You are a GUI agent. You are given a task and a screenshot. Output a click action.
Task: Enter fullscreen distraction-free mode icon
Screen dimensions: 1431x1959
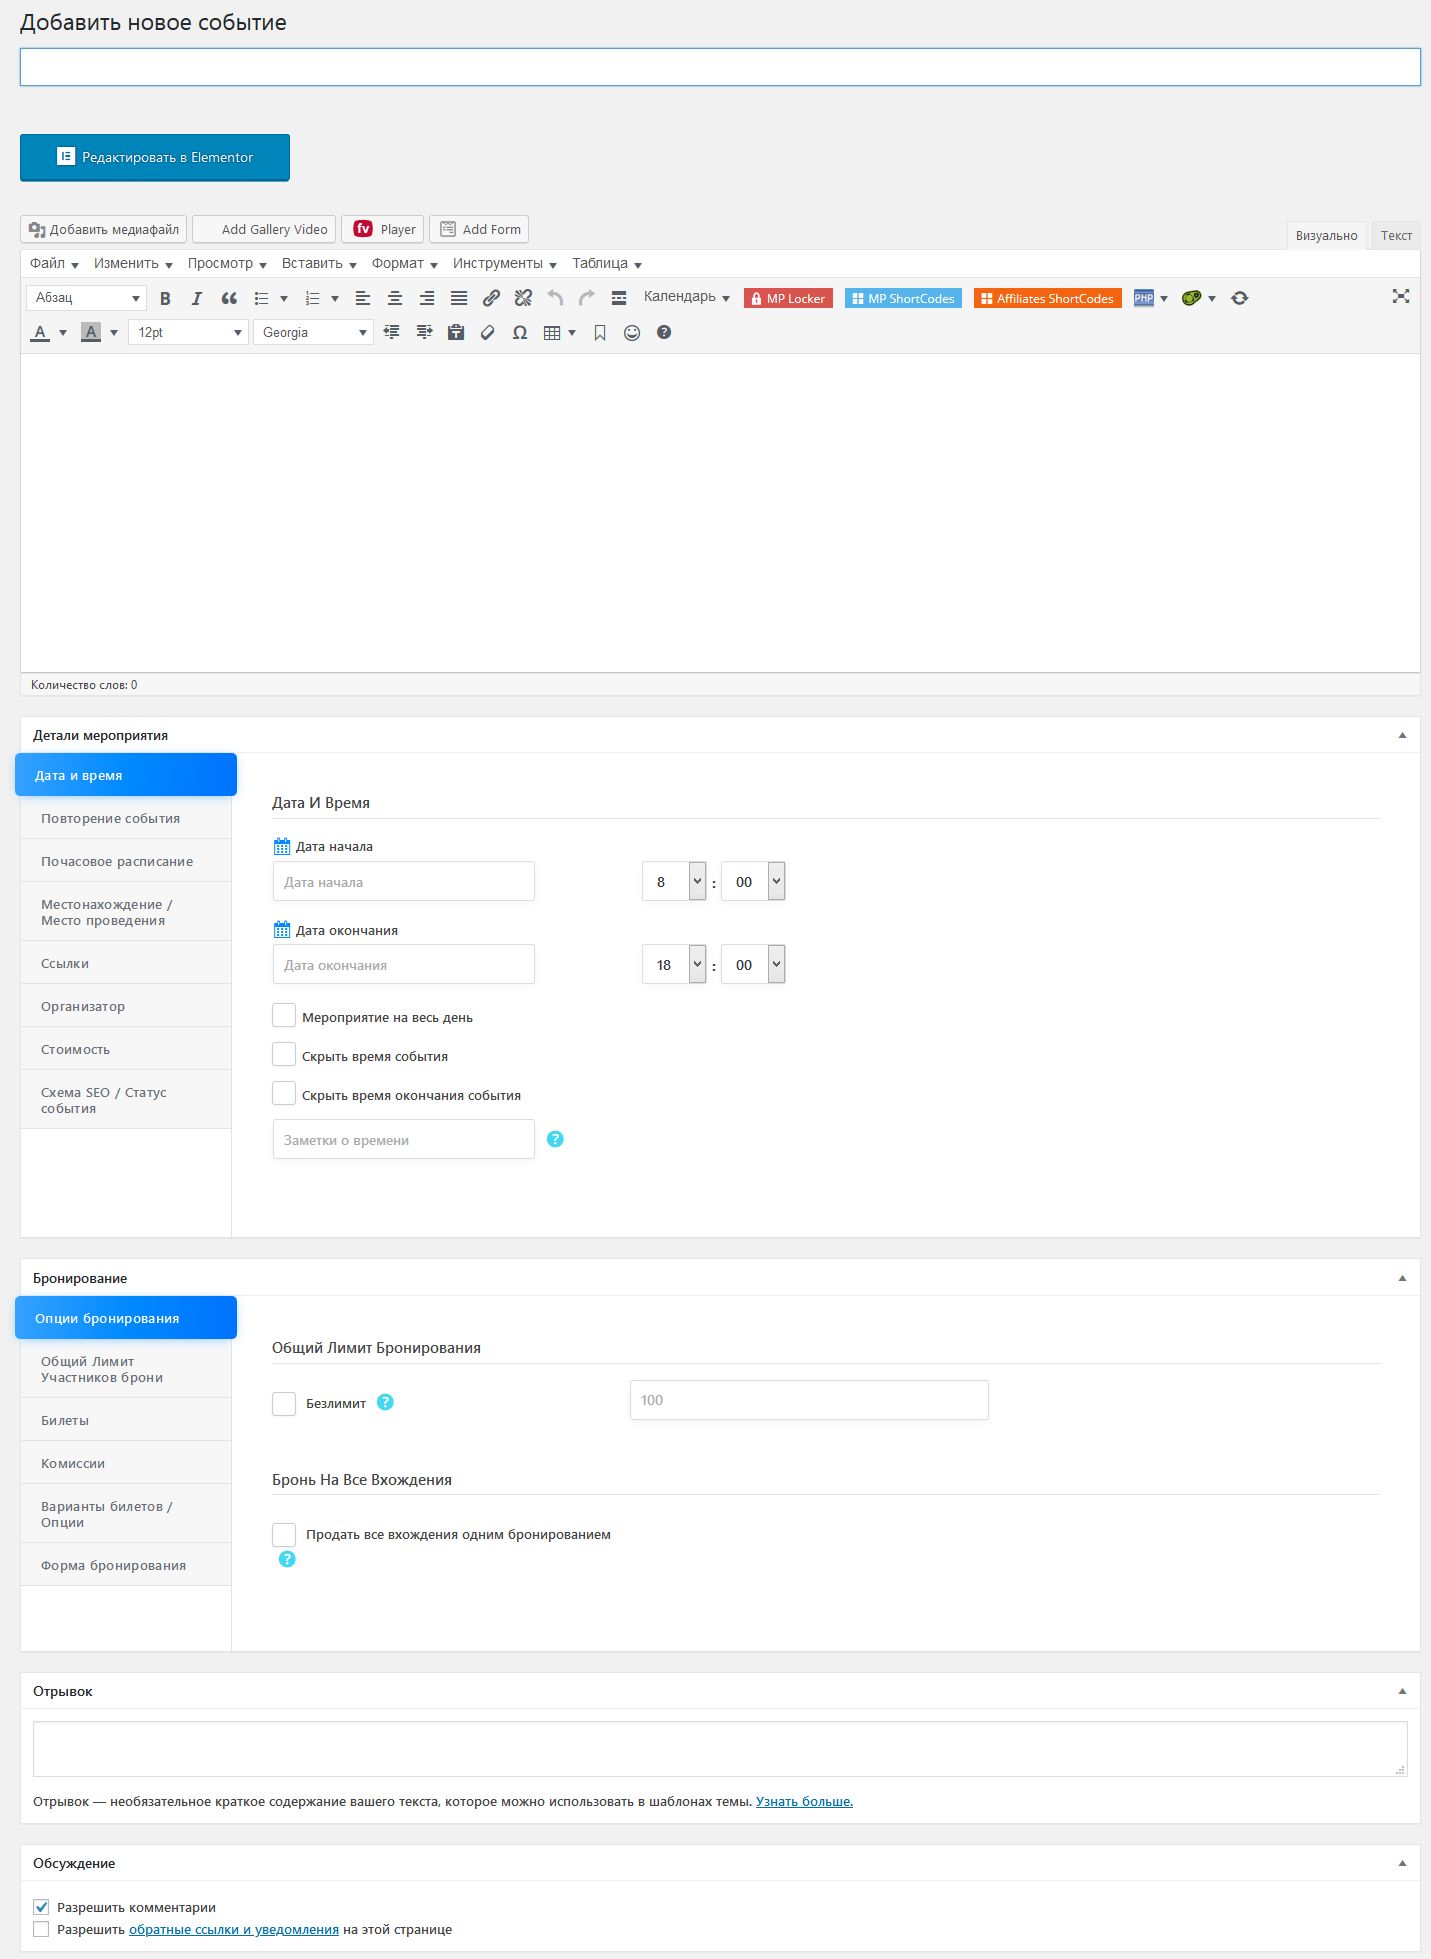[x=1401, y=296]
